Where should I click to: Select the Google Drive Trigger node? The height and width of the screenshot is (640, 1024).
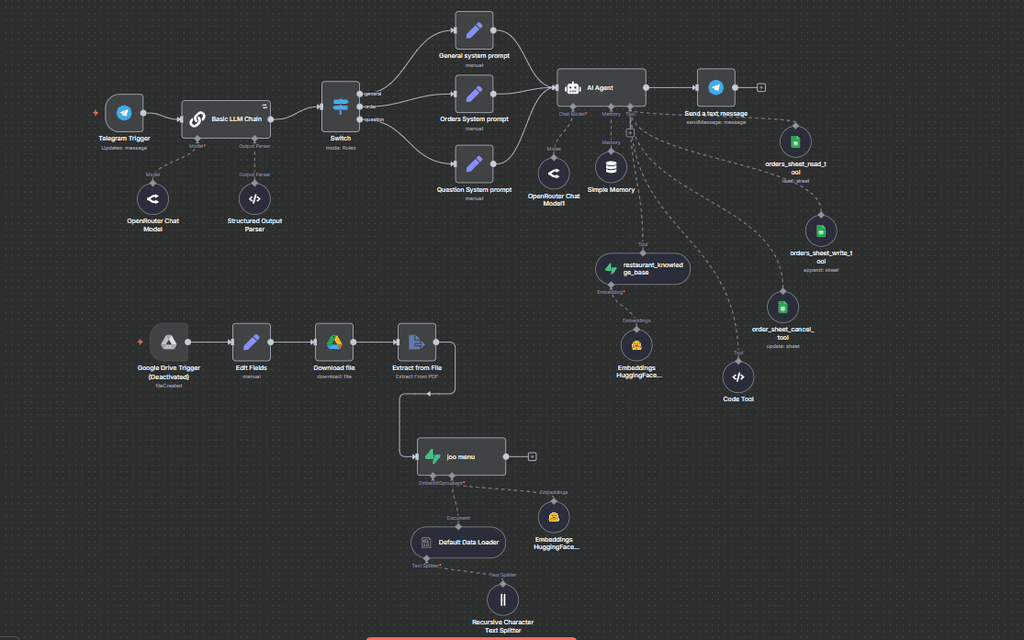click(x=168, y=342)
